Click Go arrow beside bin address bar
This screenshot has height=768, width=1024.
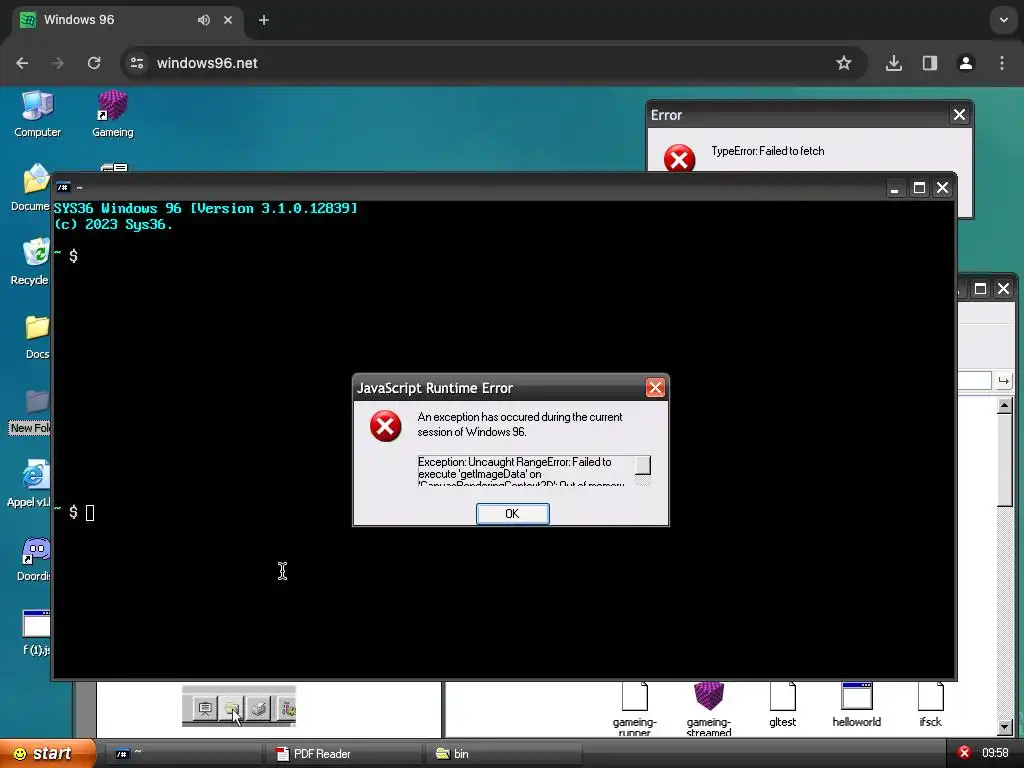click(x=1003, y=381)
